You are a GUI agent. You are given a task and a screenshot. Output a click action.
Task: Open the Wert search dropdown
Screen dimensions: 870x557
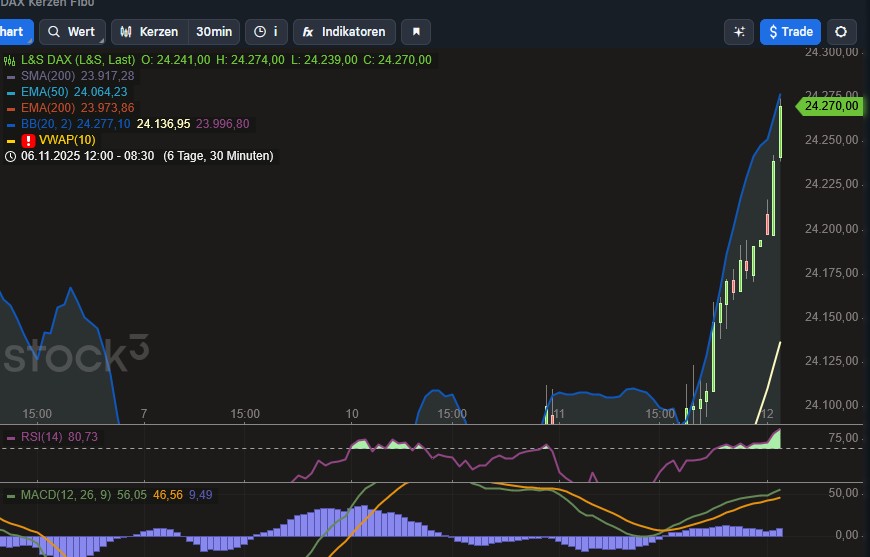click(x=71, y=32)
